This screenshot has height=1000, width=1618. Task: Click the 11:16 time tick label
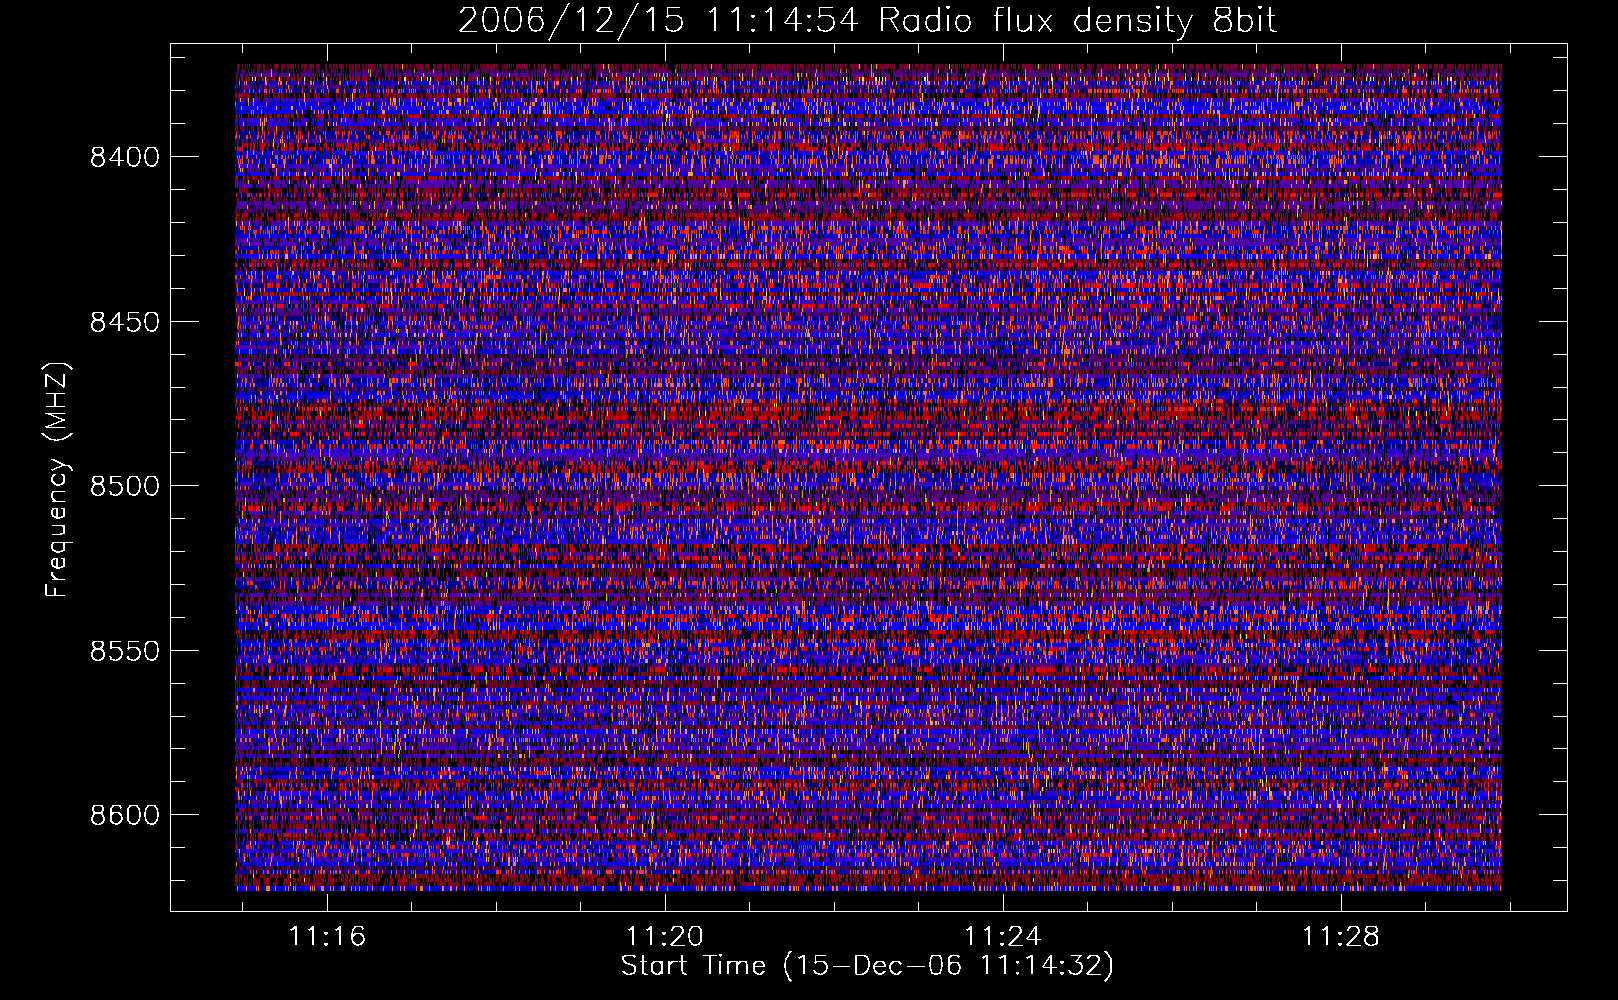point(327,937)
